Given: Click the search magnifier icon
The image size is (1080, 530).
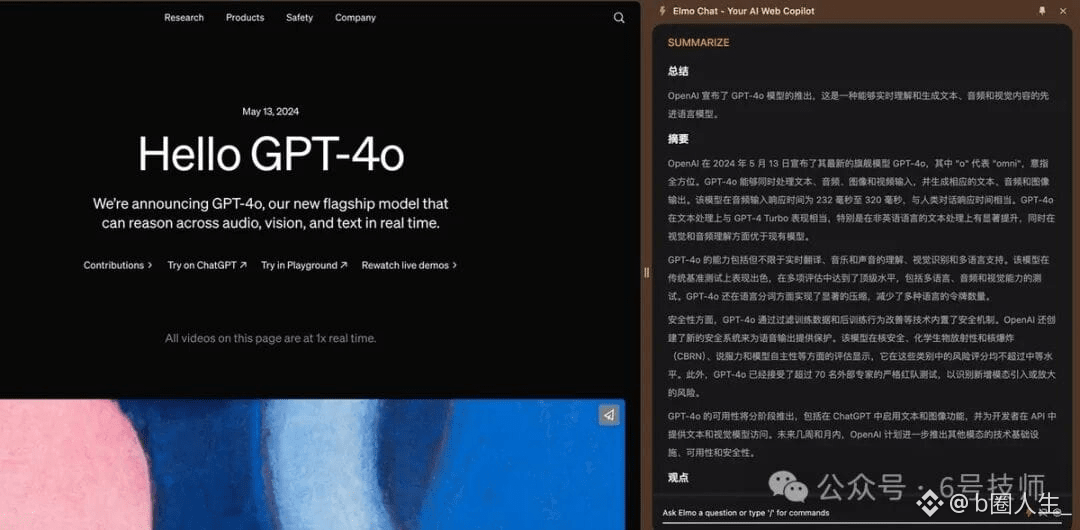Looking at the screenshot, I should tap(619, 18).
